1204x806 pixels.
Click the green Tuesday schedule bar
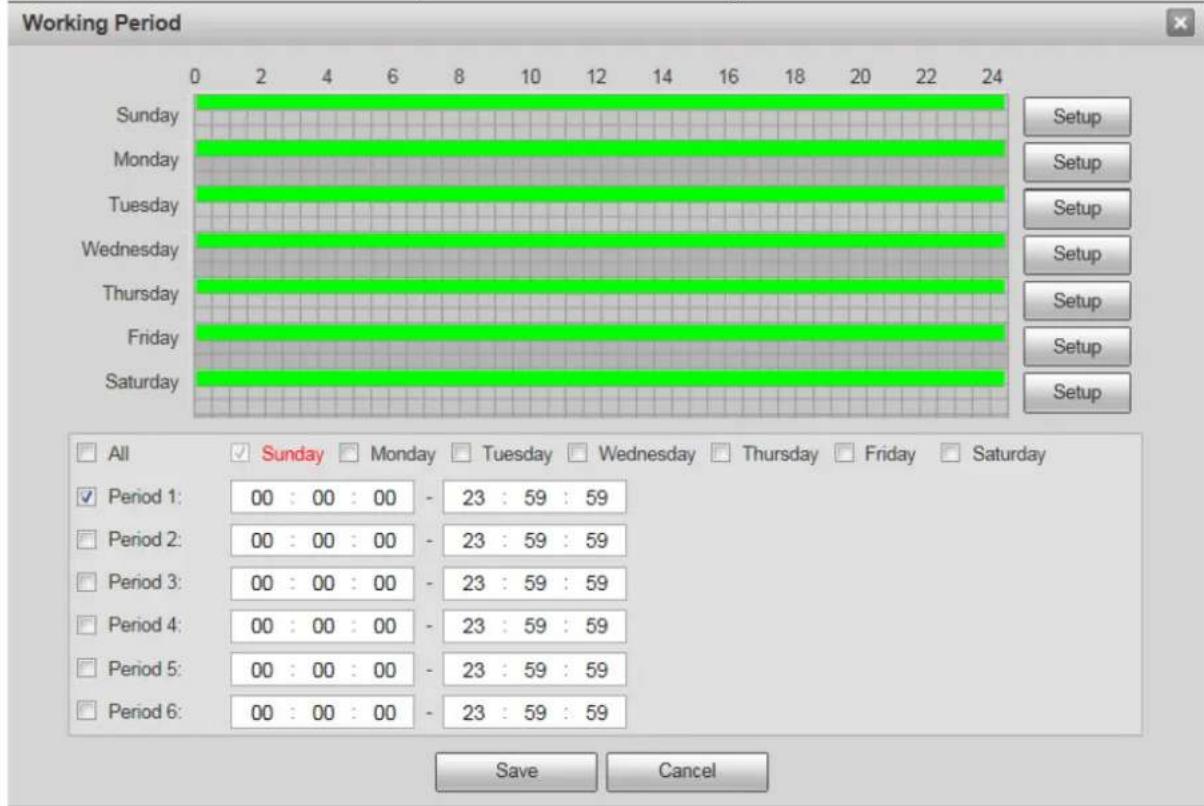[600, 194]
